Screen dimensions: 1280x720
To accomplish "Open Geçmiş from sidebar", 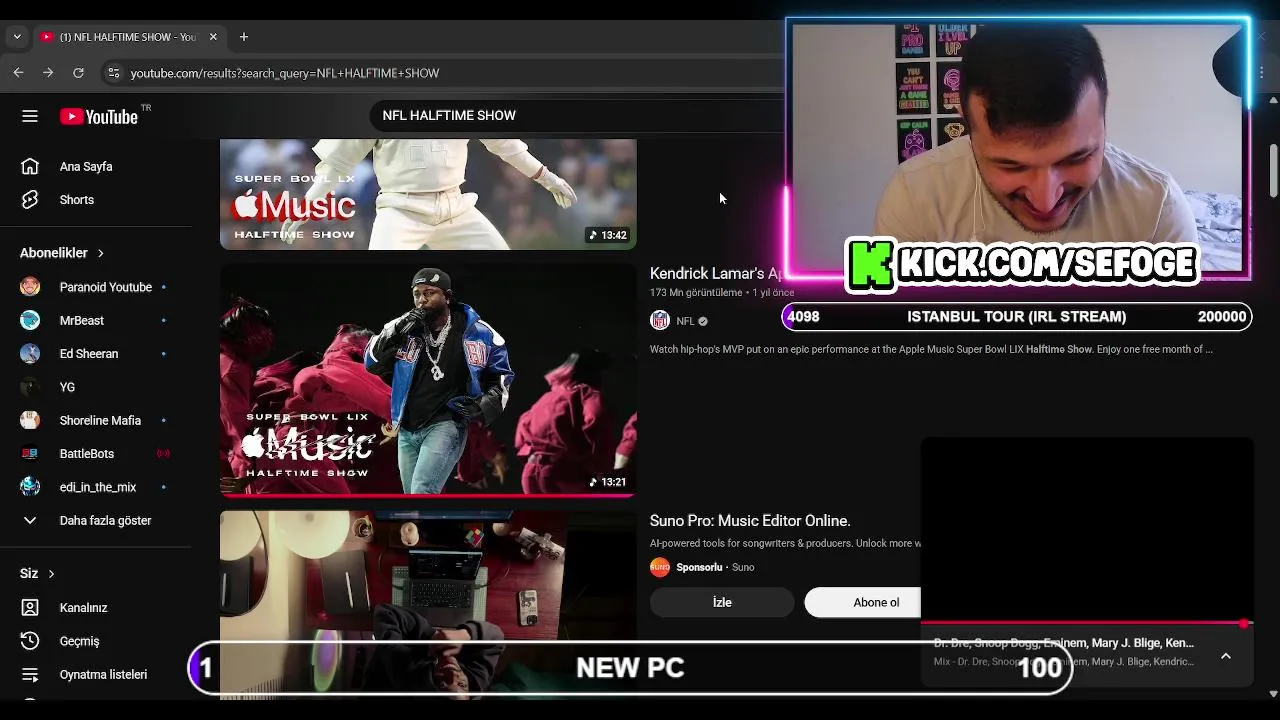I will tap(79, 641).
